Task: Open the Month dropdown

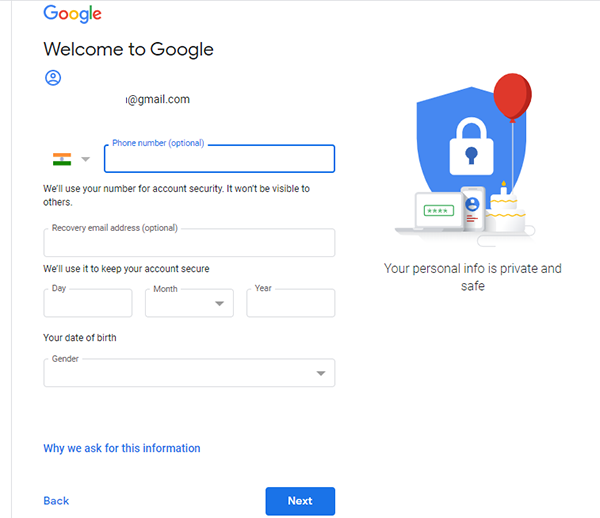Action: click(189, 303)
